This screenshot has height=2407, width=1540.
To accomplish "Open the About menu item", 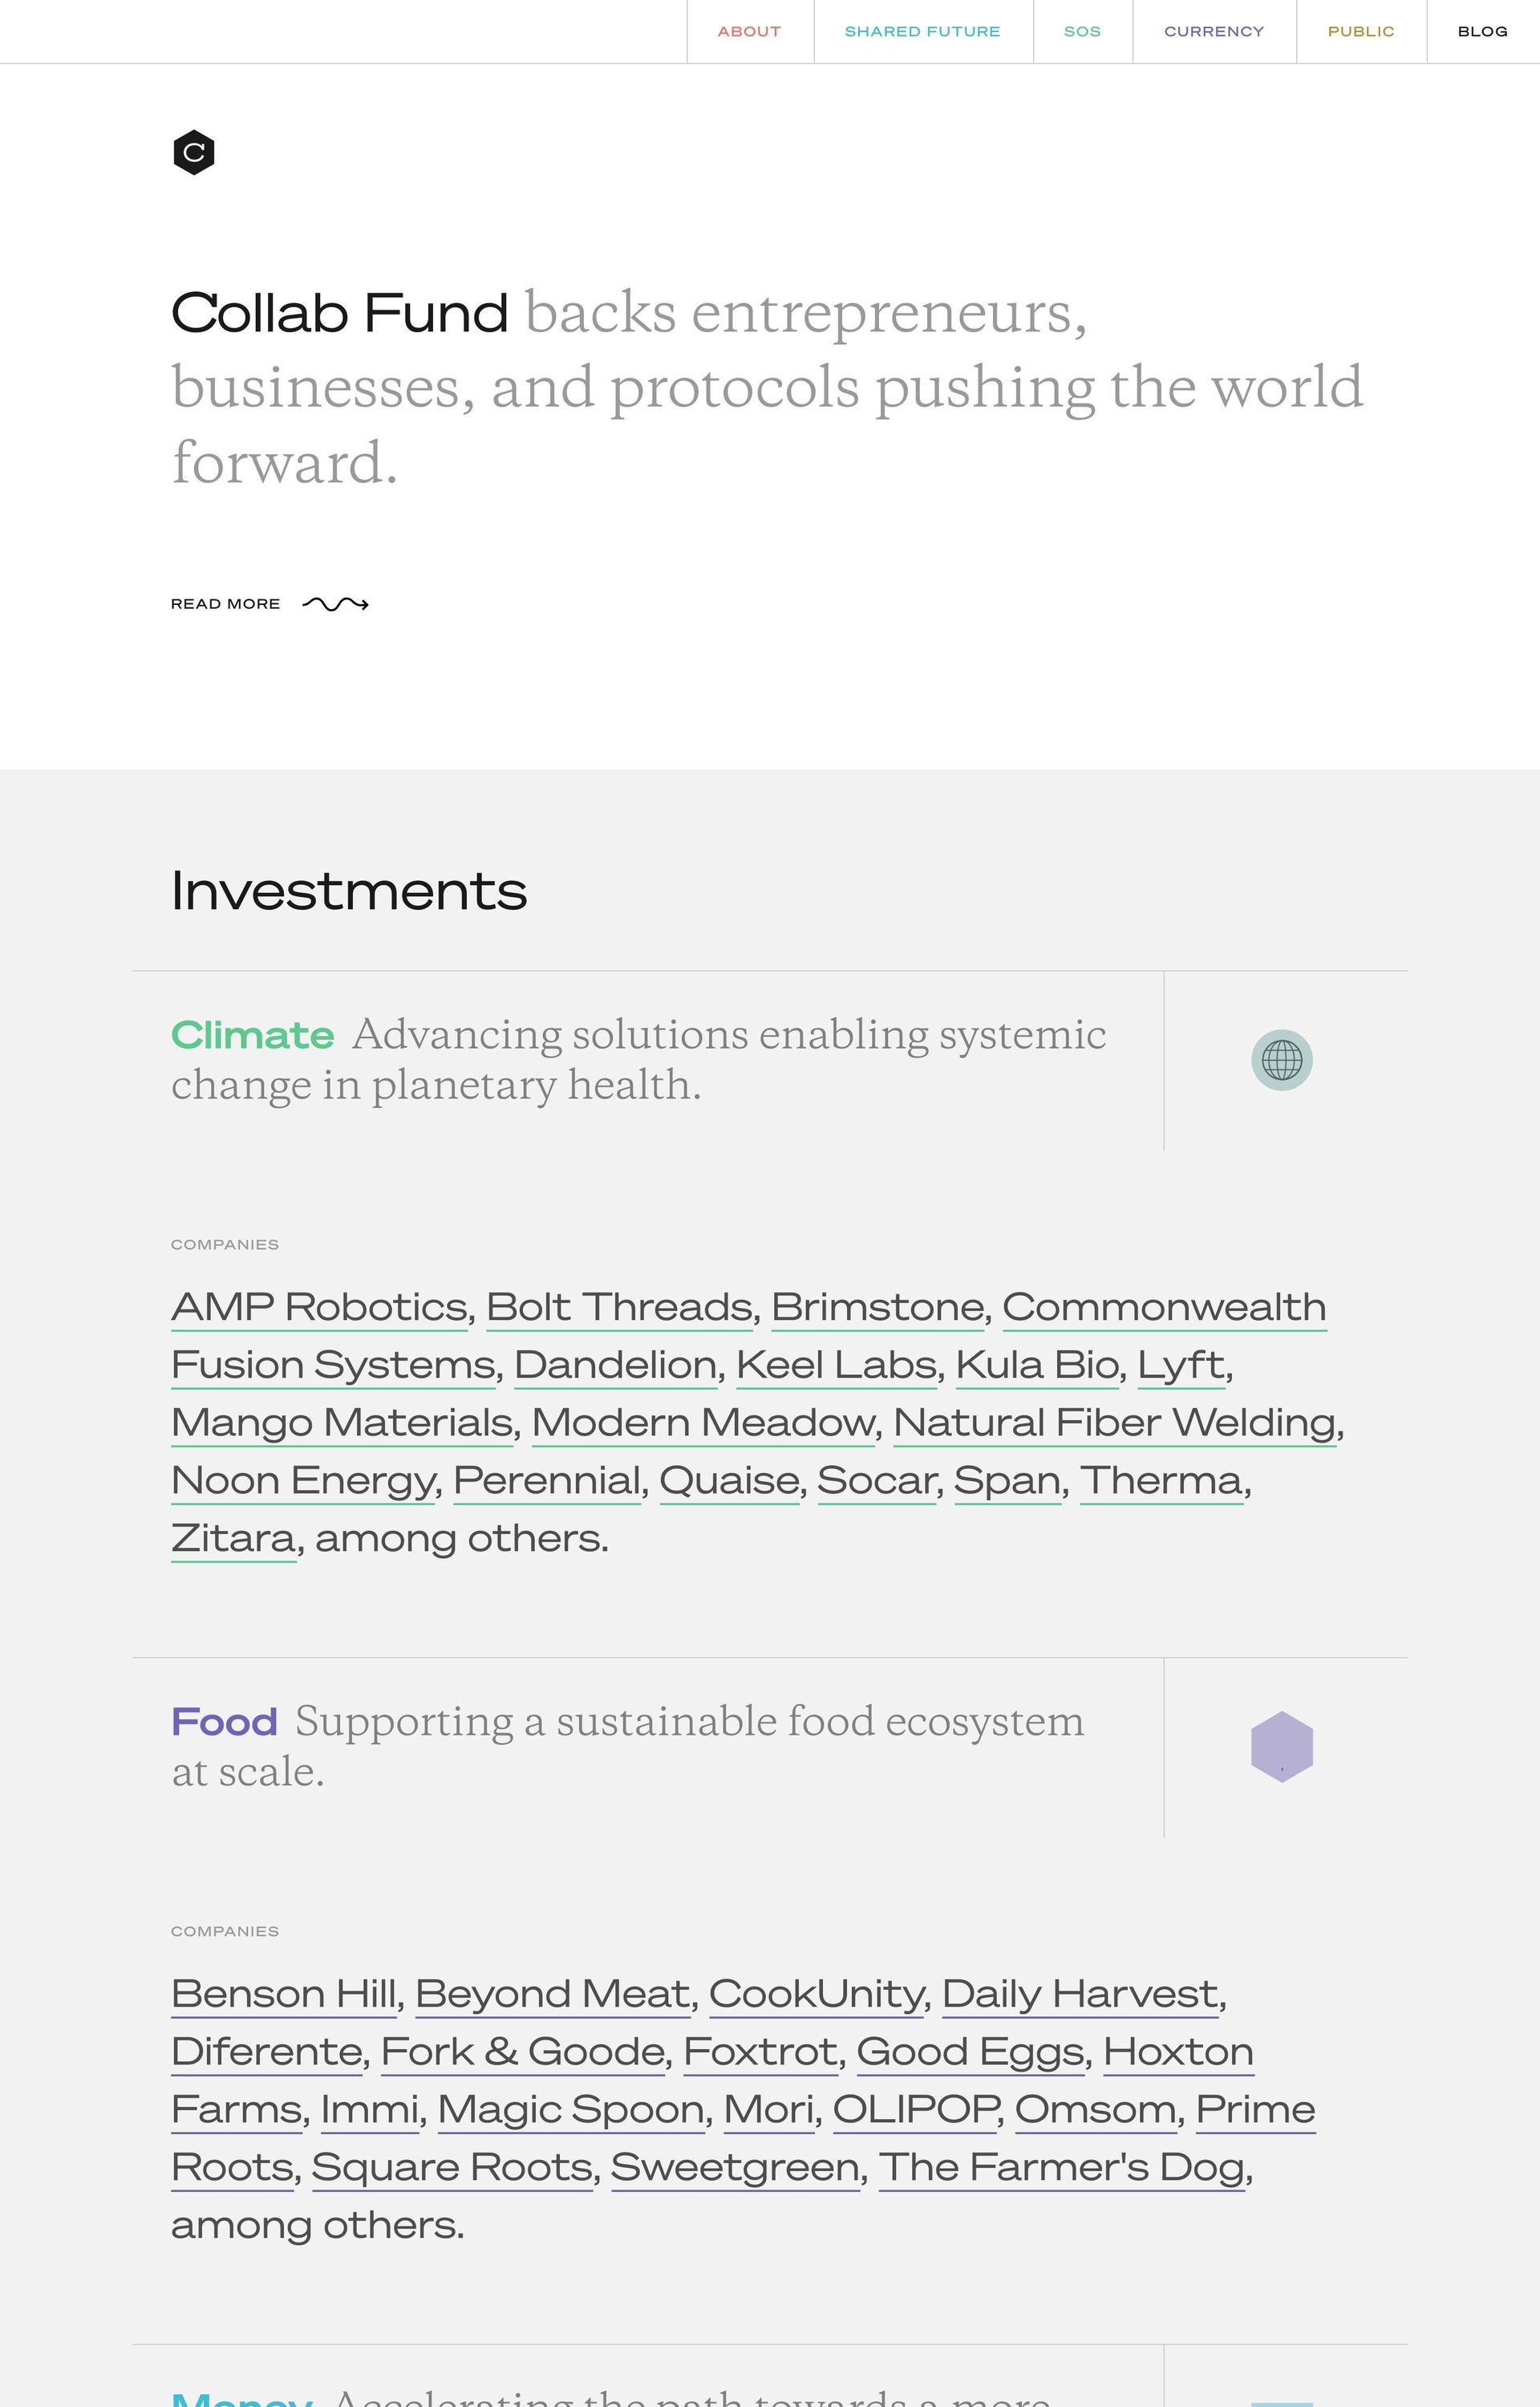I will [x=749, y=32].
